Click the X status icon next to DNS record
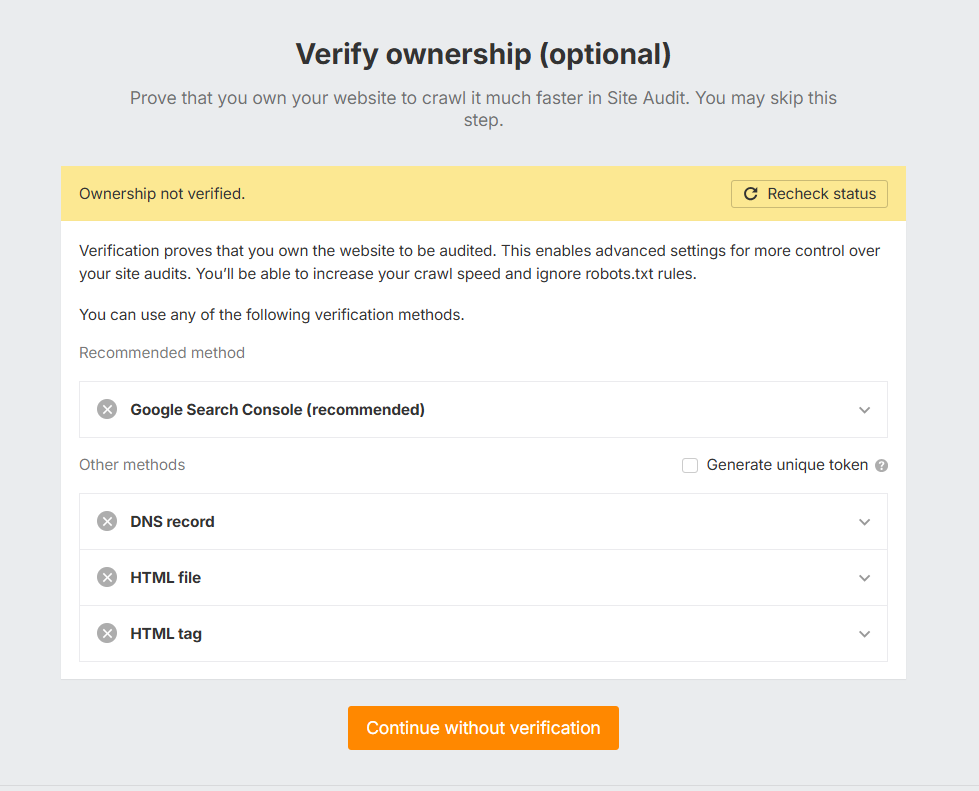The height and width of the screenshot is (791, 979). 107,521
